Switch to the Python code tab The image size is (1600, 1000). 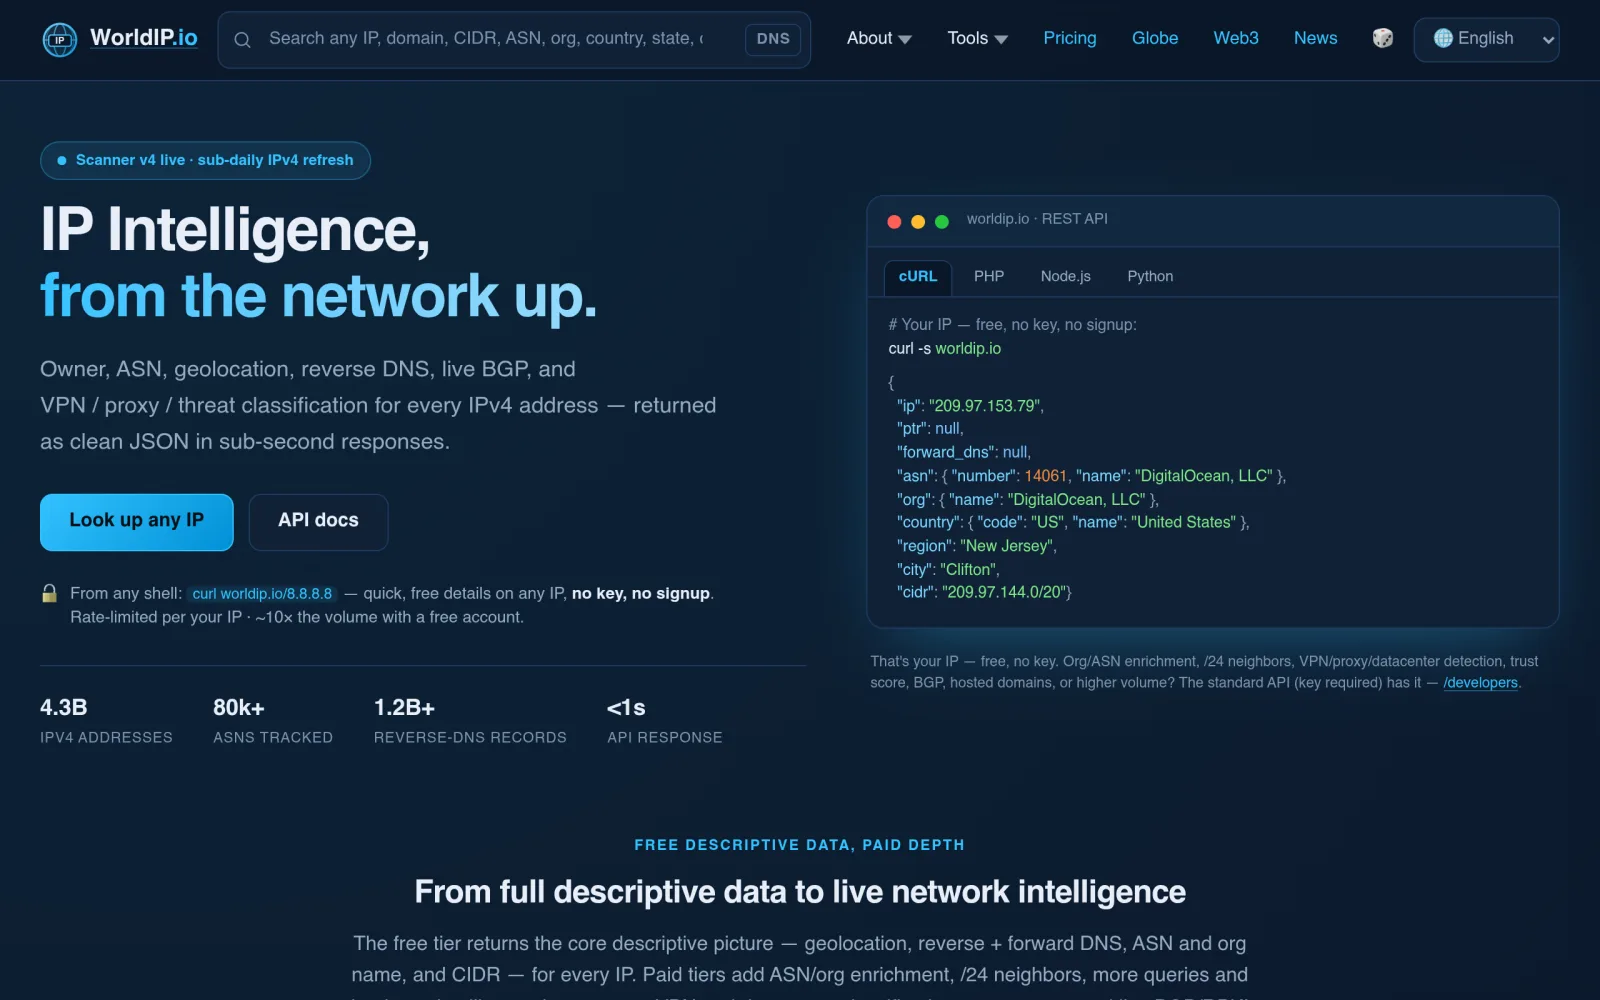(x=1150, y=277)
